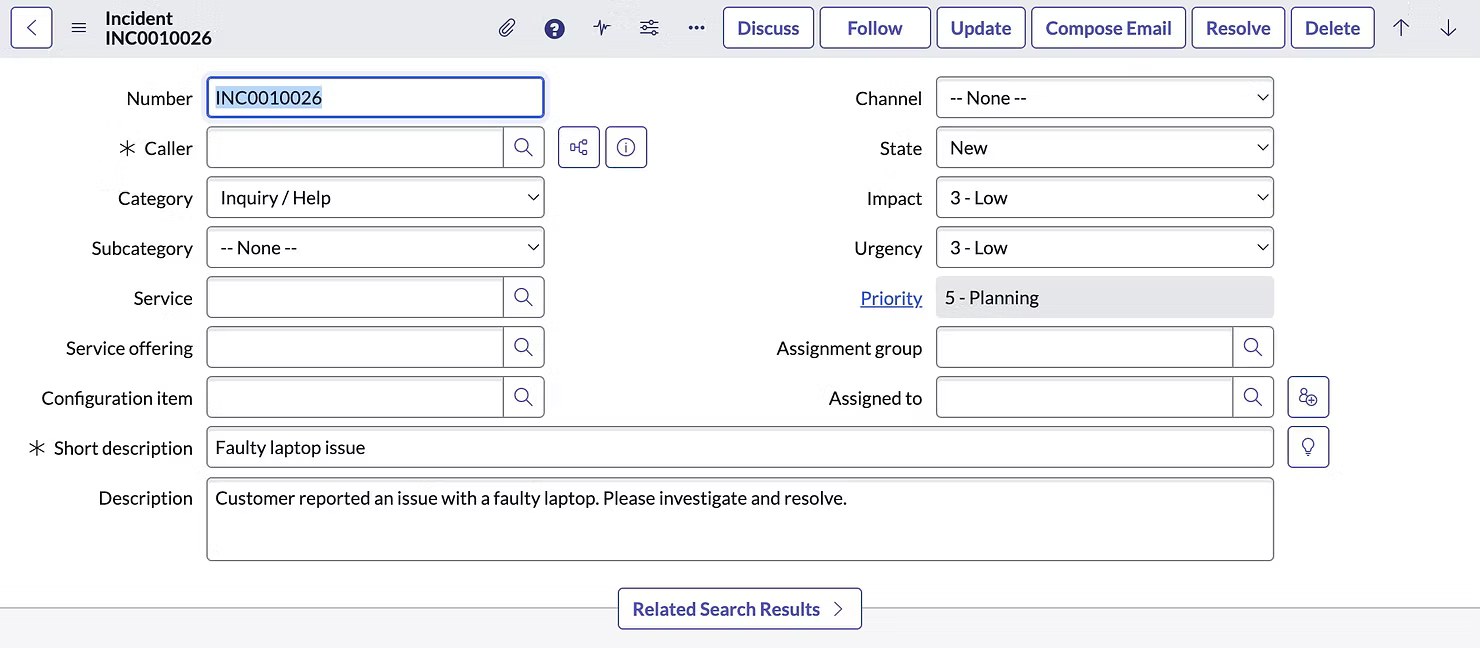Follow the Priority link
The image size is (1480, 648).
click(891, 297)
